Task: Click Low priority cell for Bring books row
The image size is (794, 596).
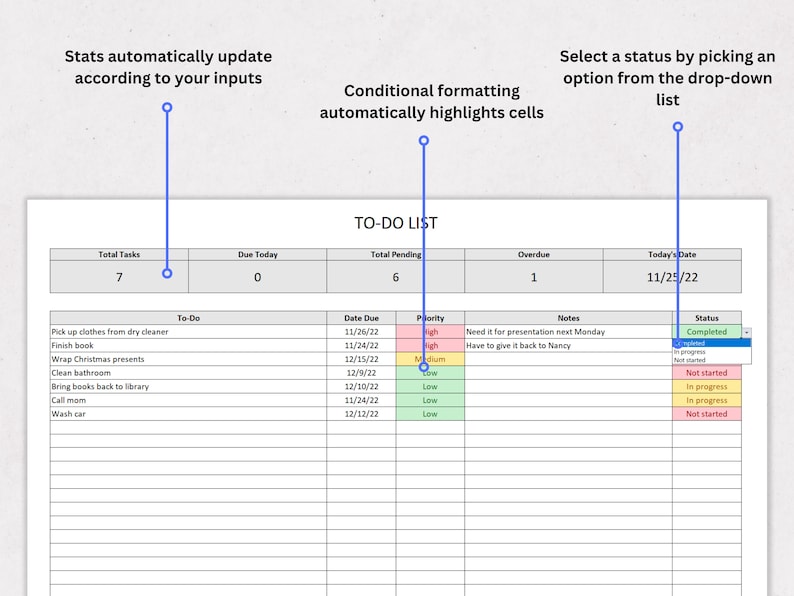Action: pyautogui.click(x=430, y=386)
